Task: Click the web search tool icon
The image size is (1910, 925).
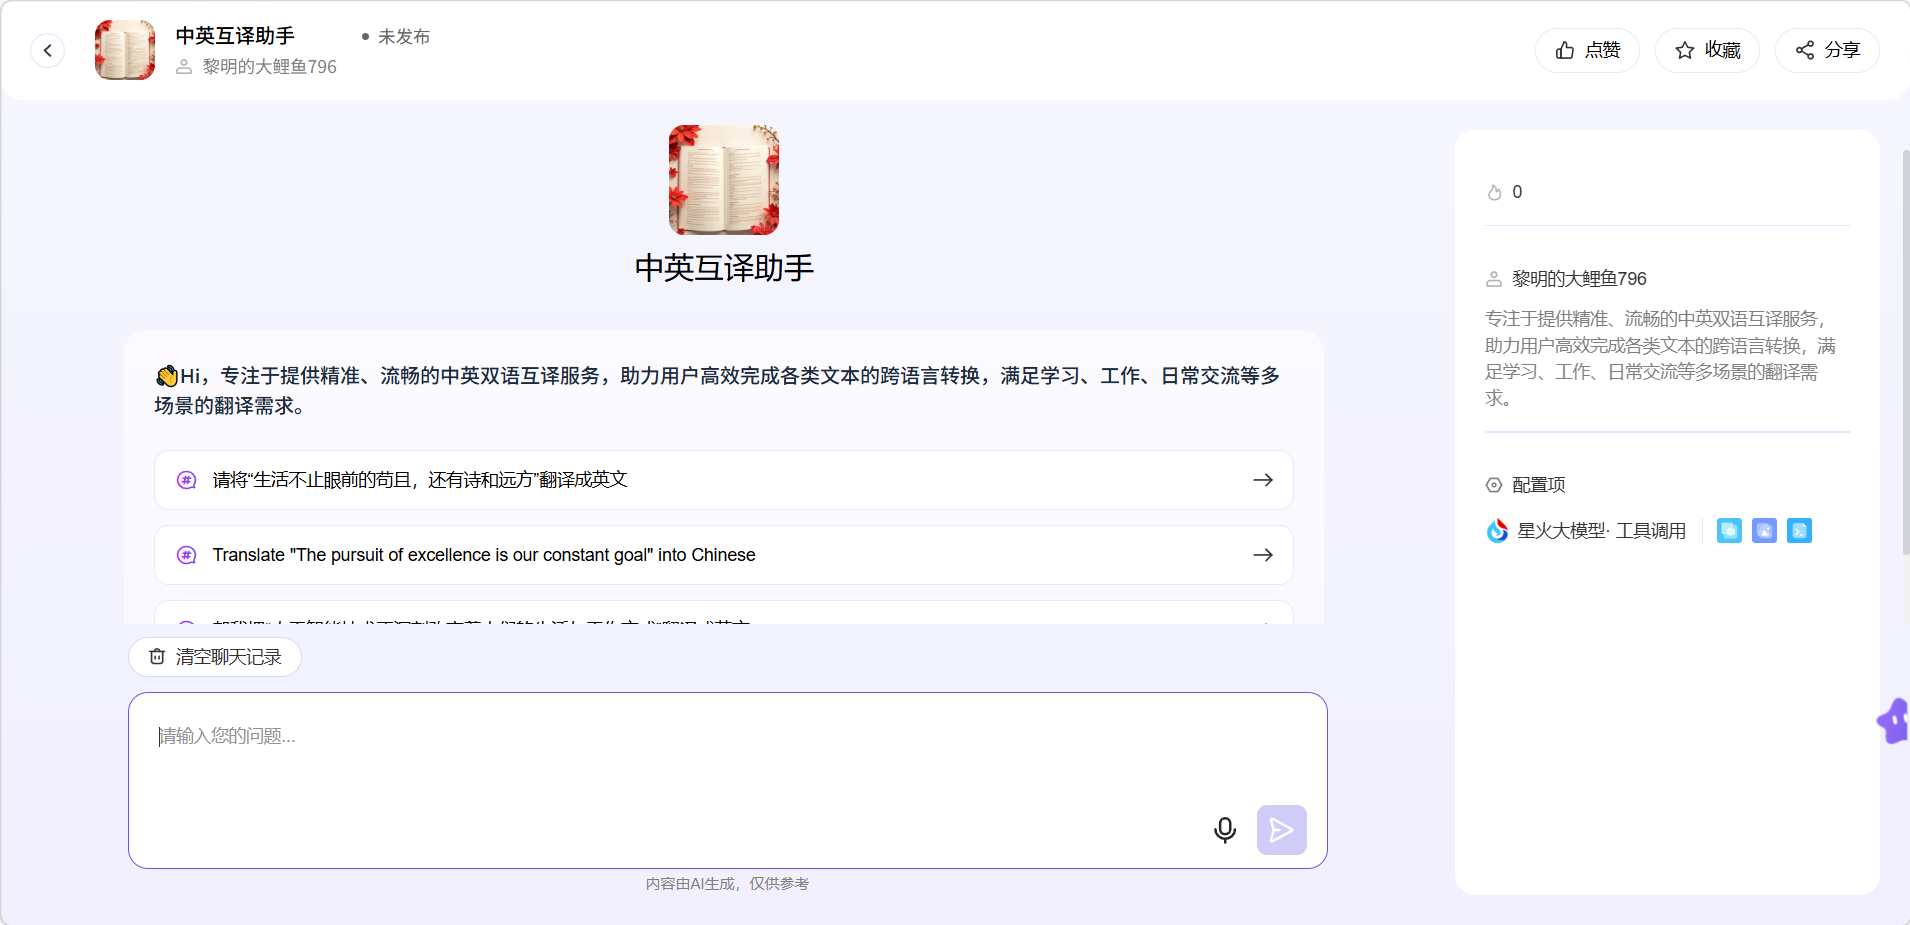Action: point(1729,531)
